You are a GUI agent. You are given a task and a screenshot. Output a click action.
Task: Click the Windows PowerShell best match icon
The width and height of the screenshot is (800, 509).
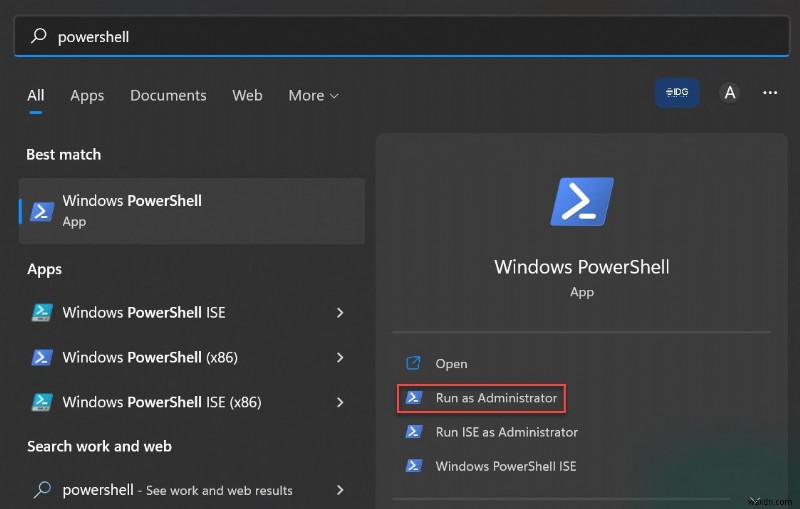pyautogui.click(x=42, y=212)
